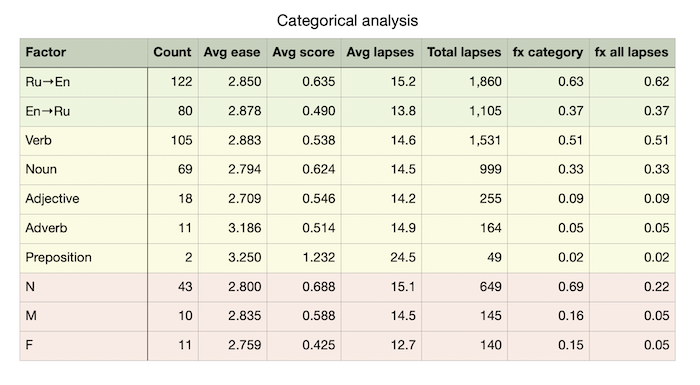Select the fx category header
Image resolution: width=700 pixels, height=385 pixels.
click(548, 53)
